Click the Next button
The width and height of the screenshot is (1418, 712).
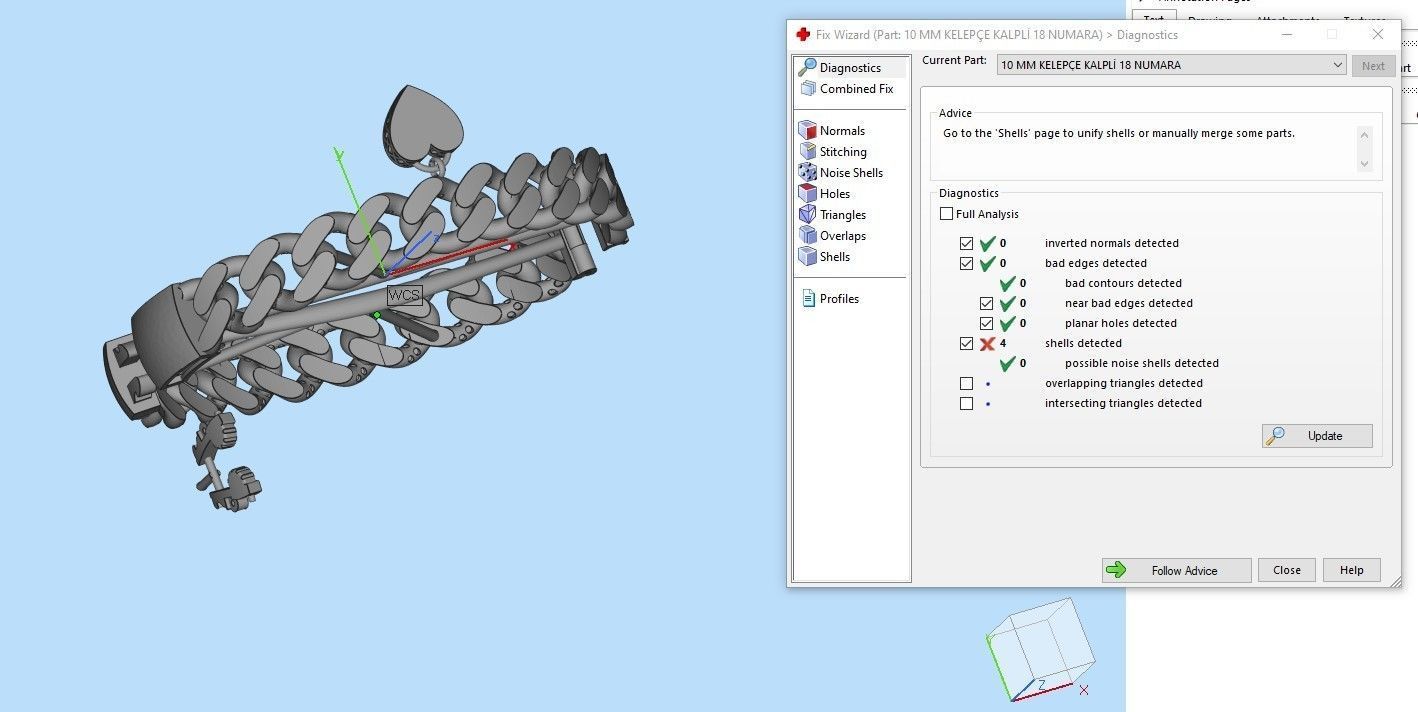click(1373, 66)
